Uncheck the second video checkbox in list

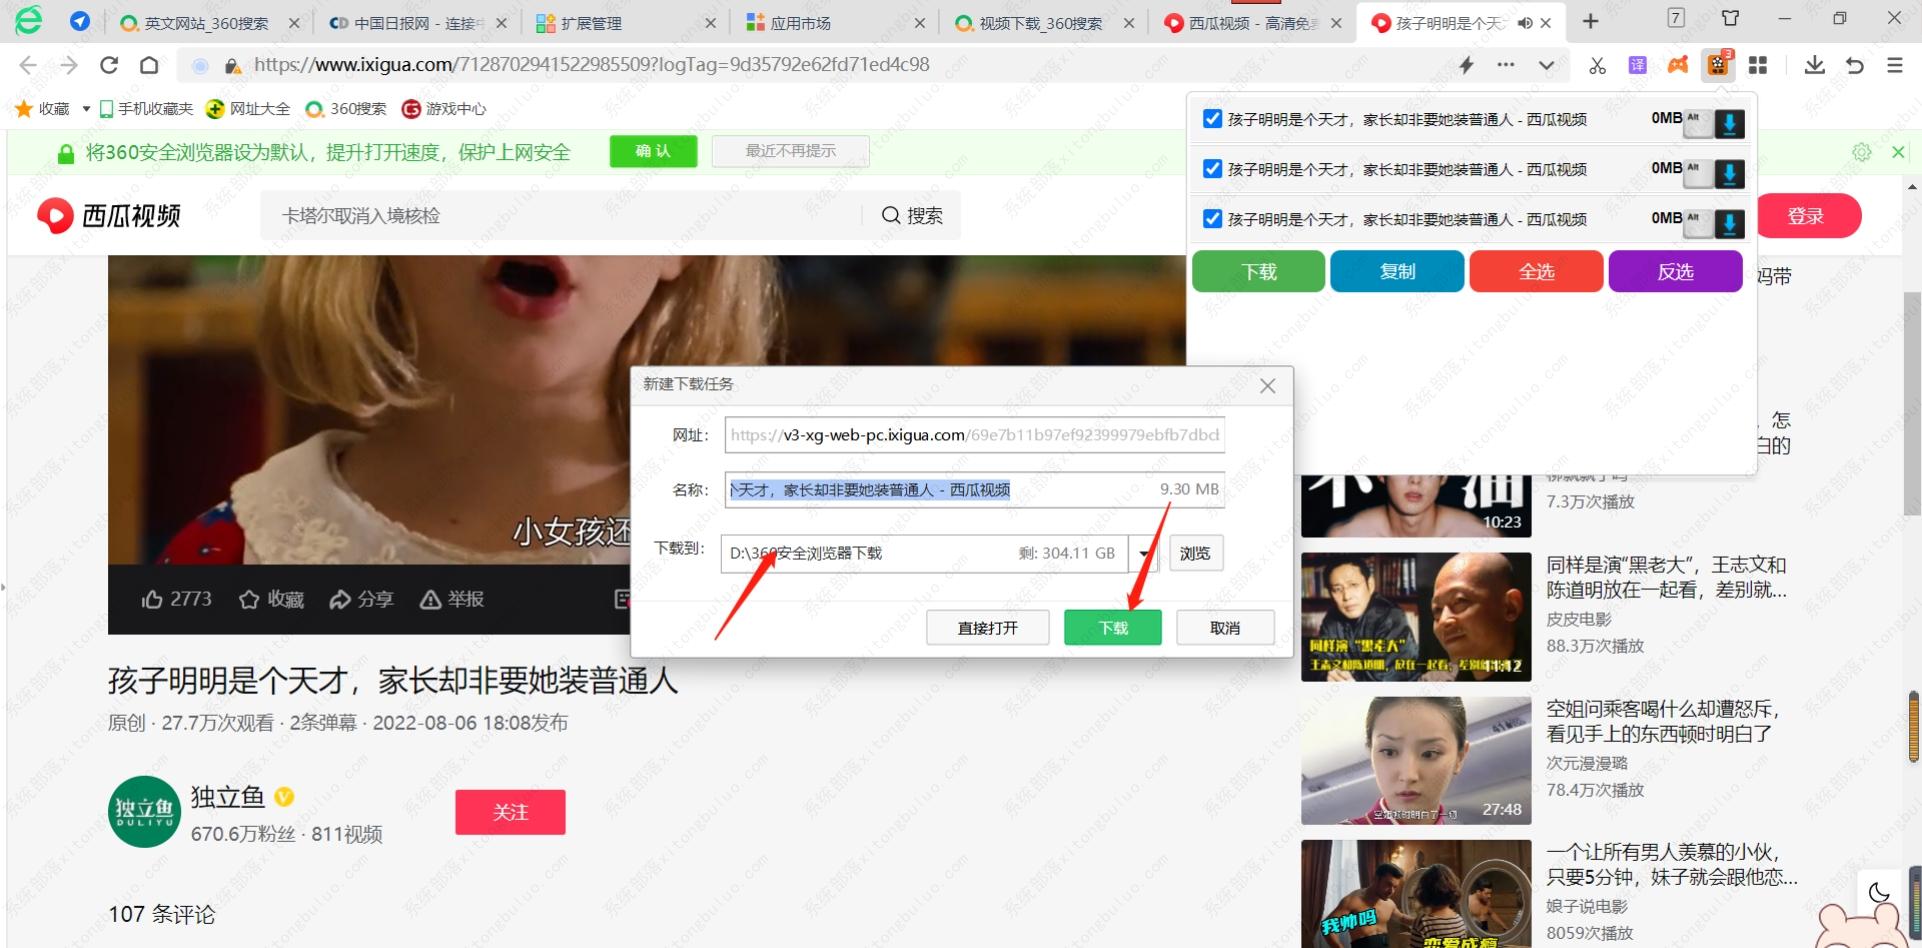(x=1212, y=169)
